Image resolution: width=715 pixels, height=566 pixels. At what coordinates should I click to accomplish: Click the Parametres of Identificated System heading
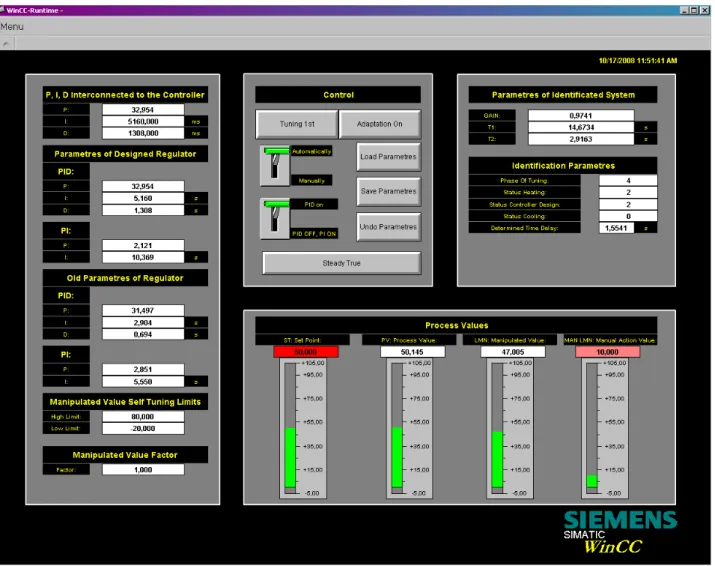coord(563,95)
